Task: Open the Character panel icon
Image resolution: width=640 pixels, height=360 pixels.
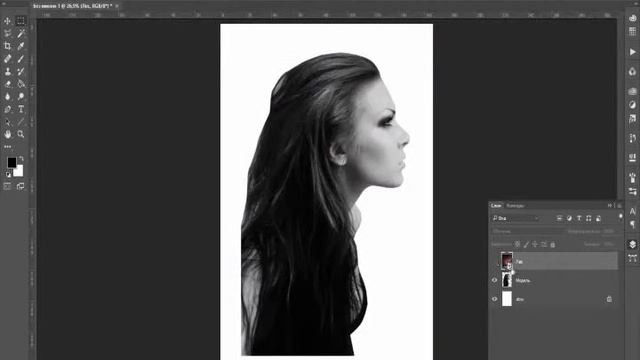Action: [633, 211]
